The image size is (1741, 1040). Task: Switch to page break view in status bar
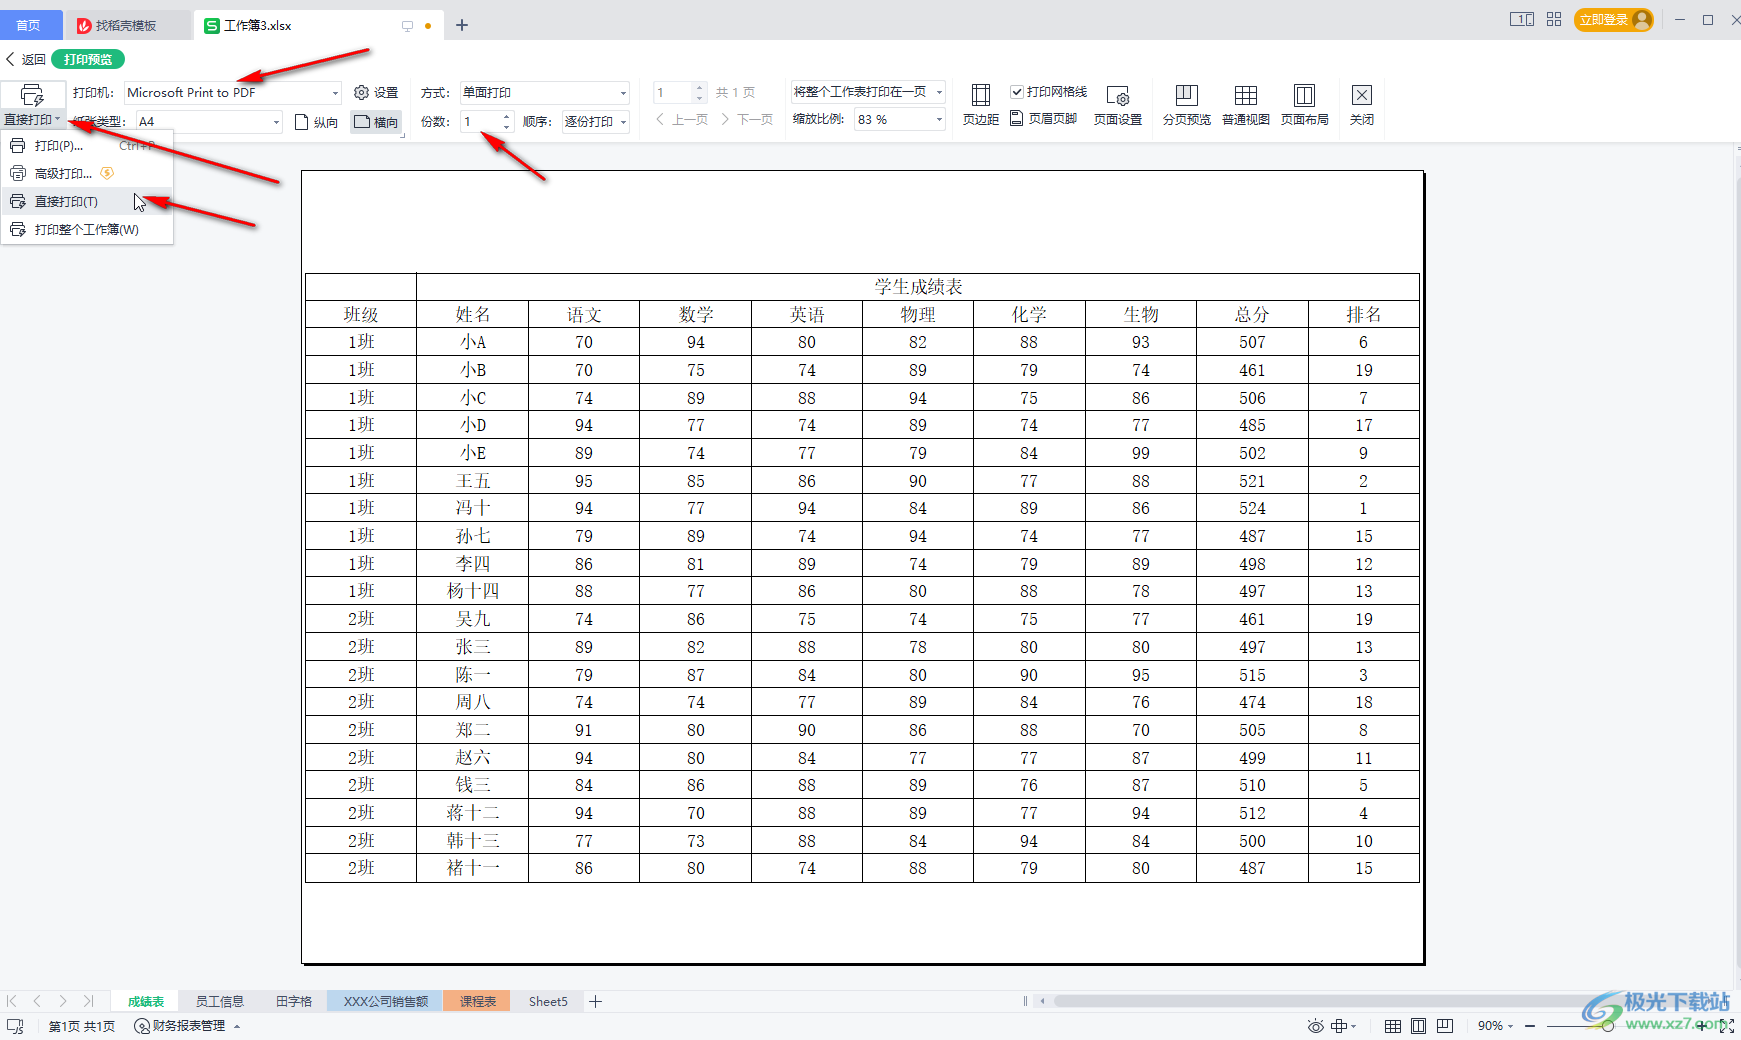click(1445, 1026)
